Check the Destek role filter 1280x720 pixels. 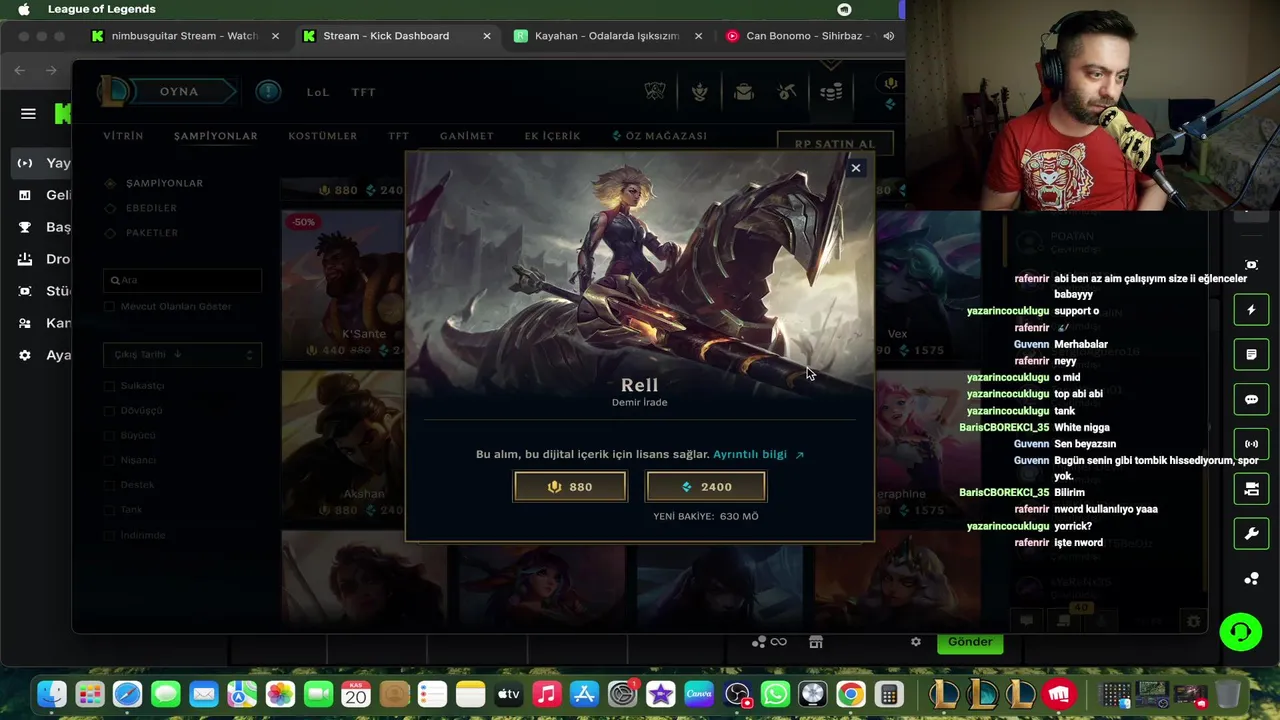pyautogui.click(x=110, y=485)
